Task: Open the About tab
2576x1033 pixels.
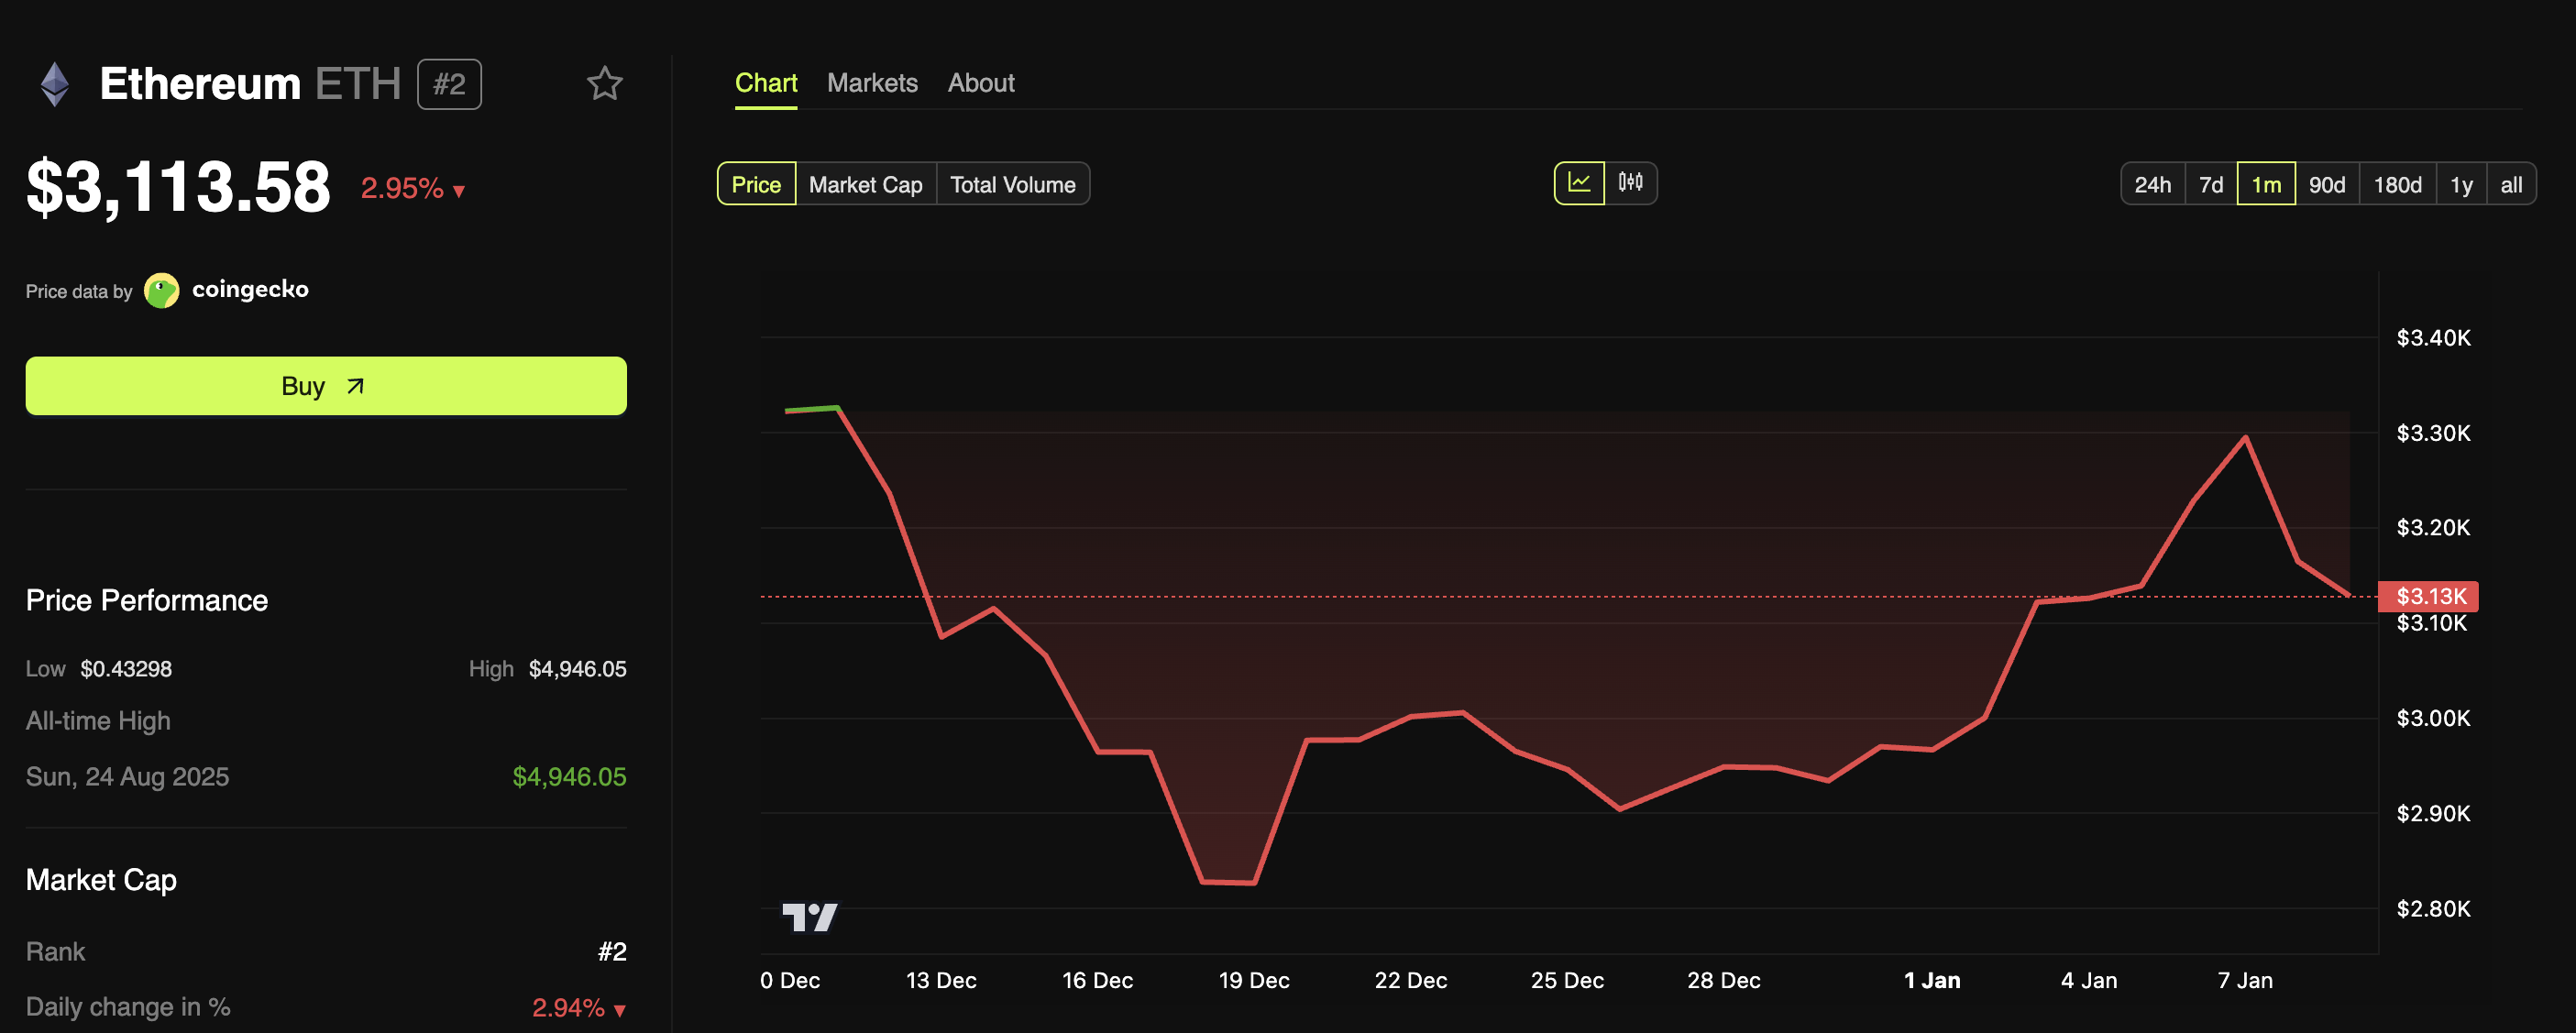Action: 980,83
